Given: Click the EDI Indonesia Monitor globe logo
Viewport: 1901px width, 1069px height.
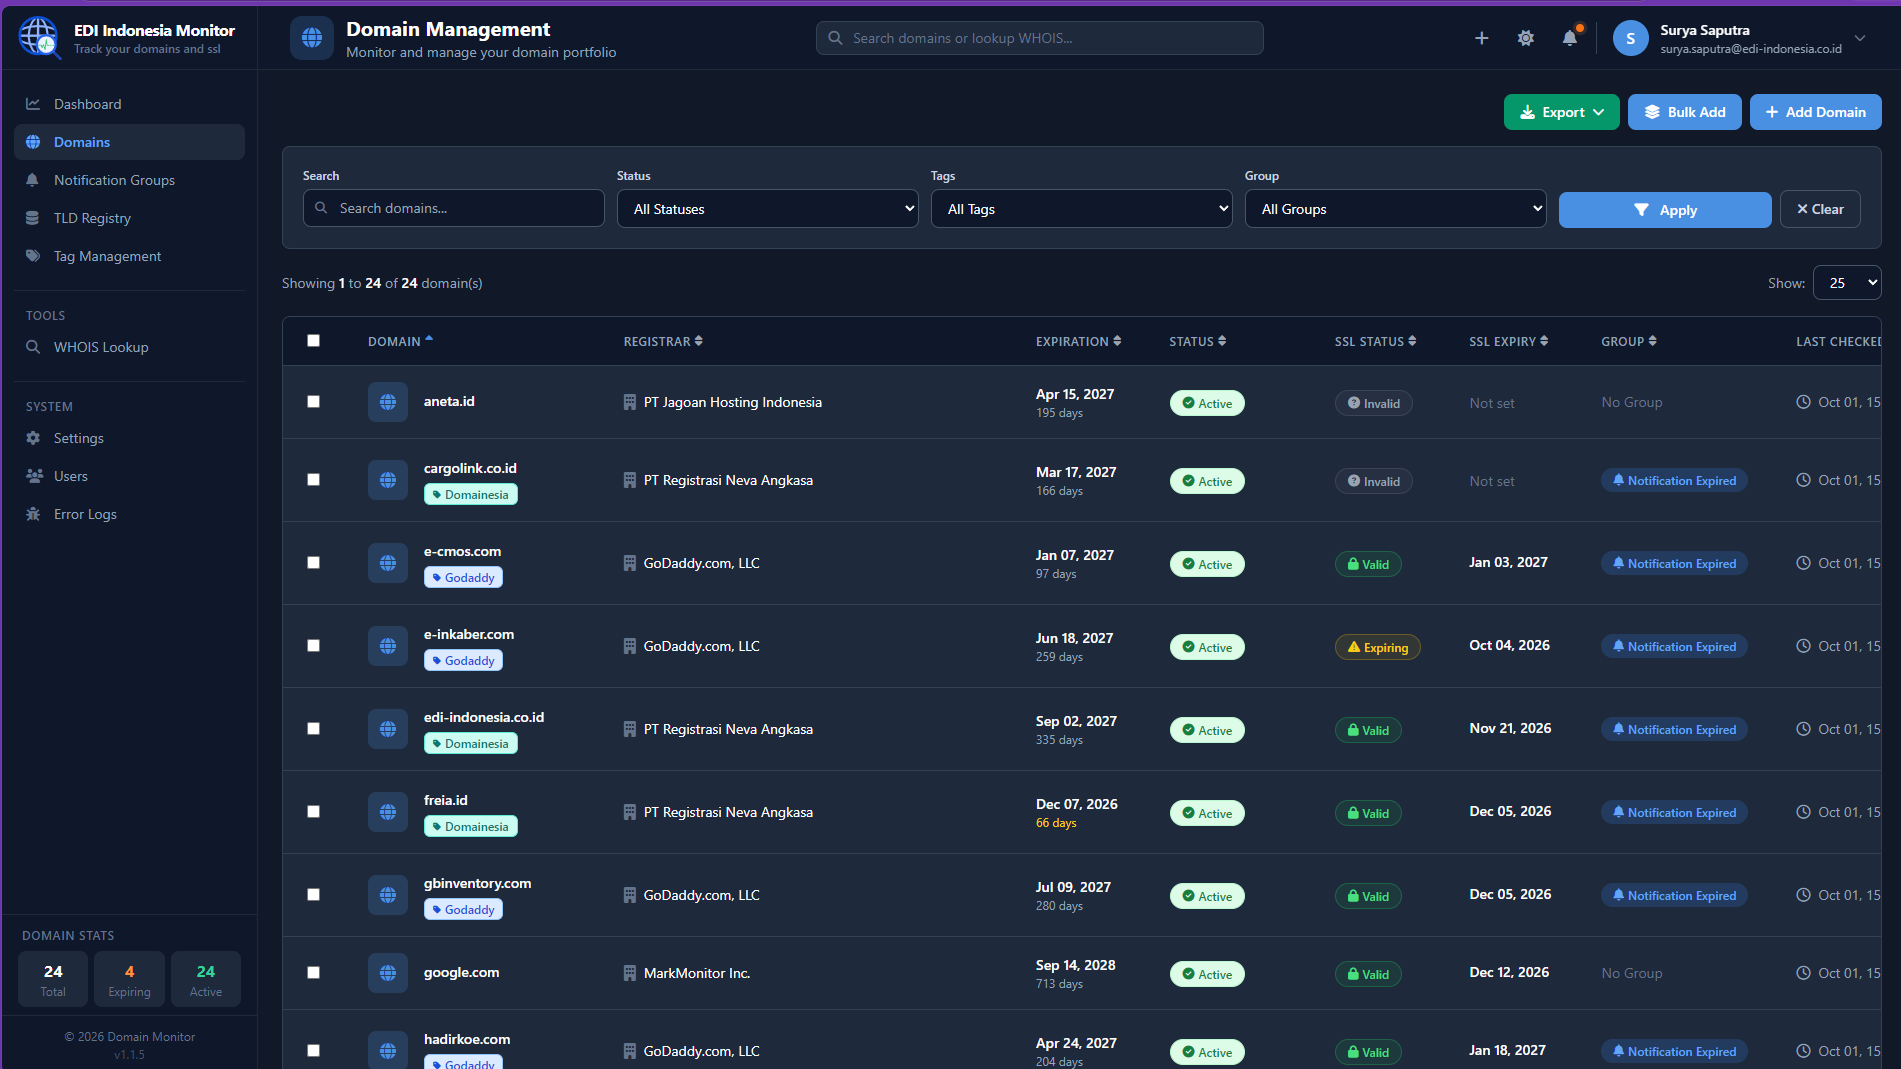Looking at the screenshot, I should pyautogui.click(x=39, y=38).
